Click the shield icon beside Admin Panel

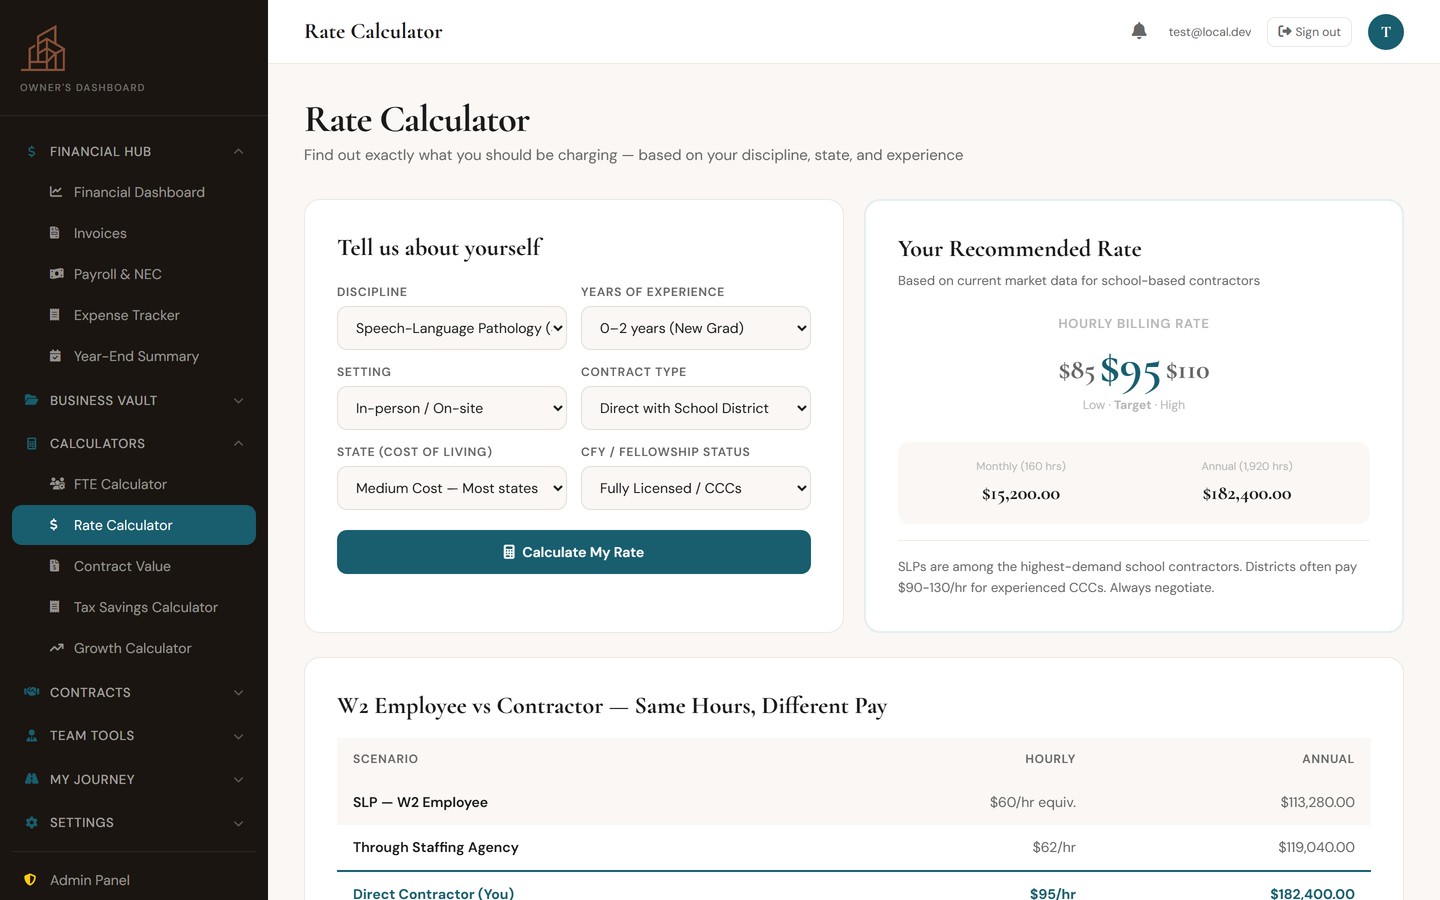pos(30,880)
